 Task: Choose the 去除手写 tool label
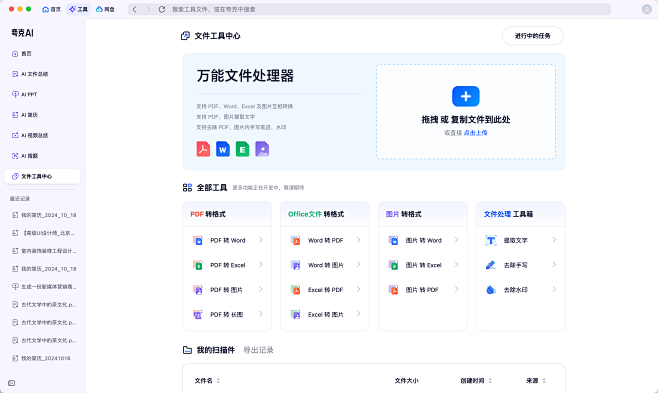point(516,265)
